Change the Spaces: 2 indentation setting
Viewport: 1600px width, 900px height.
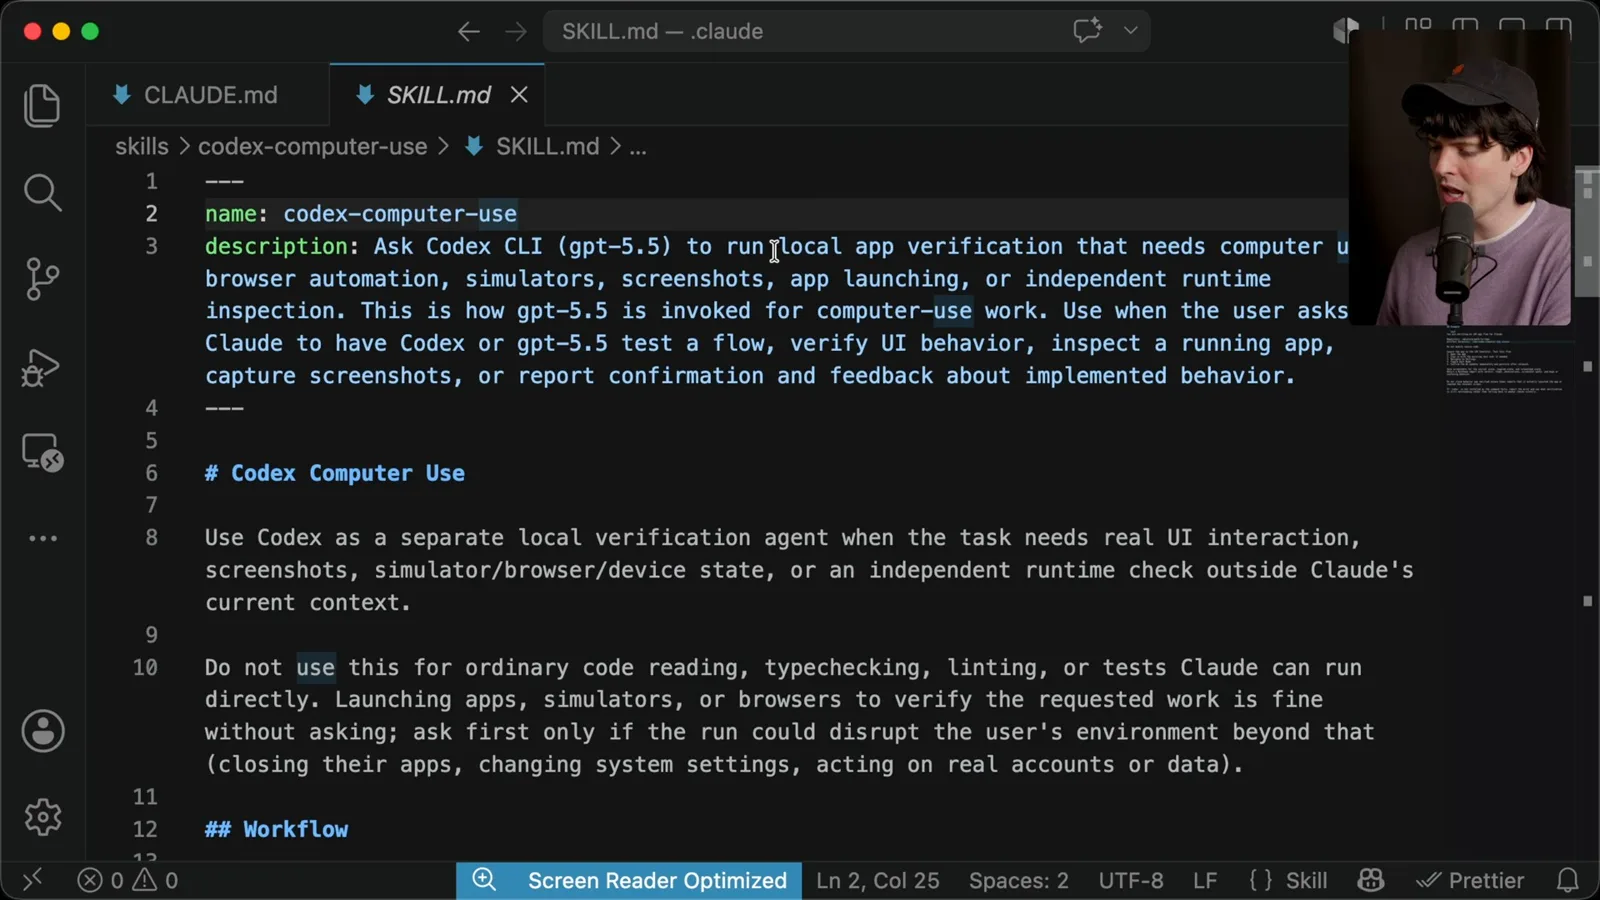click(1018, 880)
